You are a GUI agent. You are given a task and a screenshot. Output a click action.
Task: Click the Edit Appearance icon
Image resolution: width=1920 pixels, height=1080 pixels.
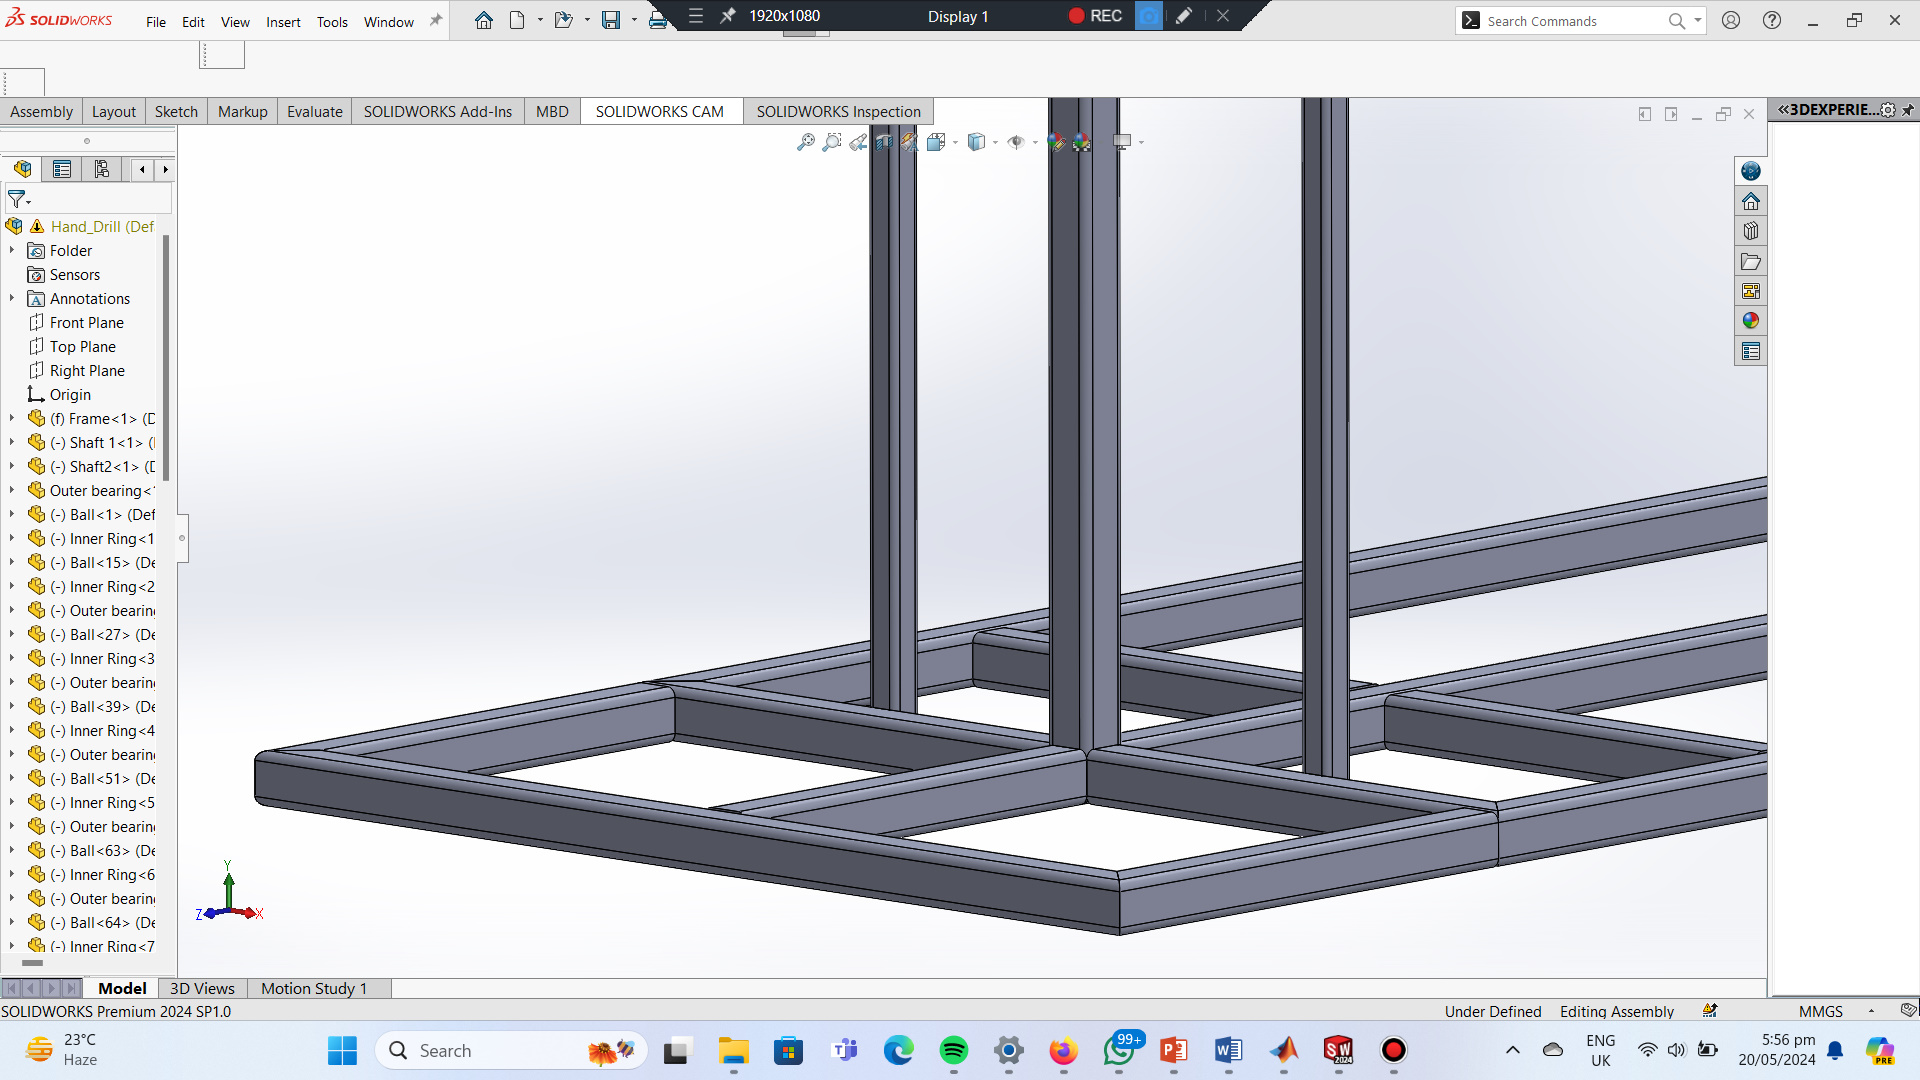[x=1056, y=142]
